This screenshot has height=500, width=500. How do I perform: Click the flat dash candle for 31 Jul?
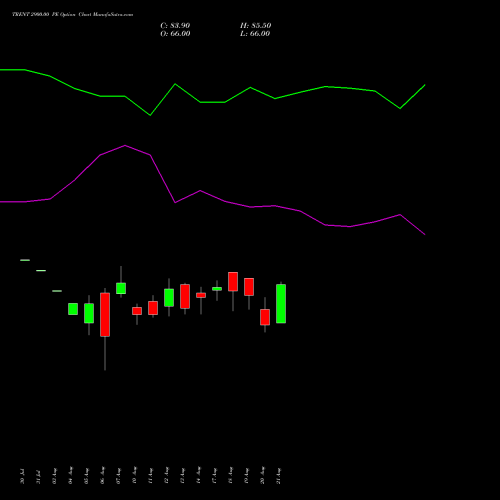[x=41, y=270]
